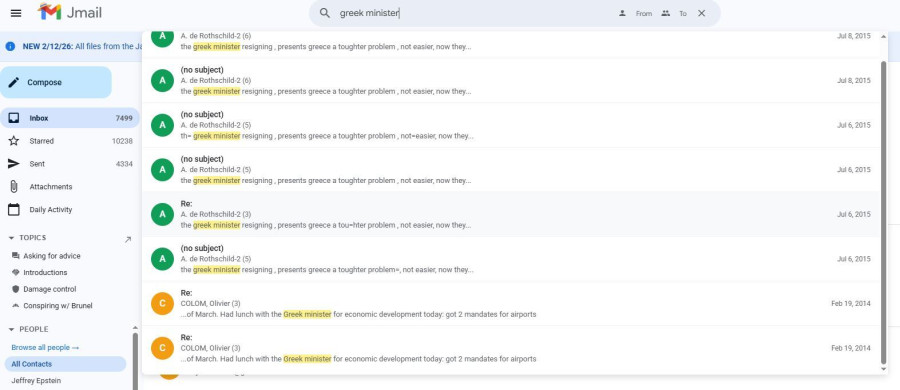Click avatar A of 'Re:' Rothschild result
This screenshot has width=900, height=390.
pyautogui.click(x=162, y=214)
